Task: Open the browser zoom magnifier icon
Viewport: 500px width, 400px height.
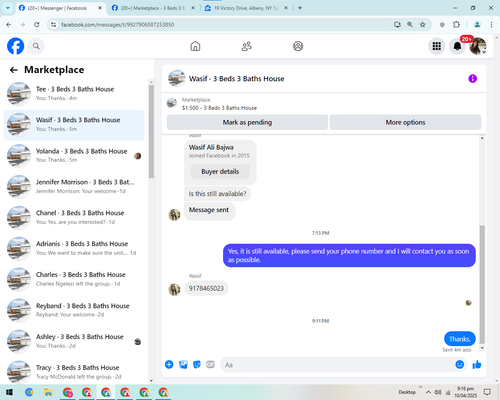Action: coord(410,24)
